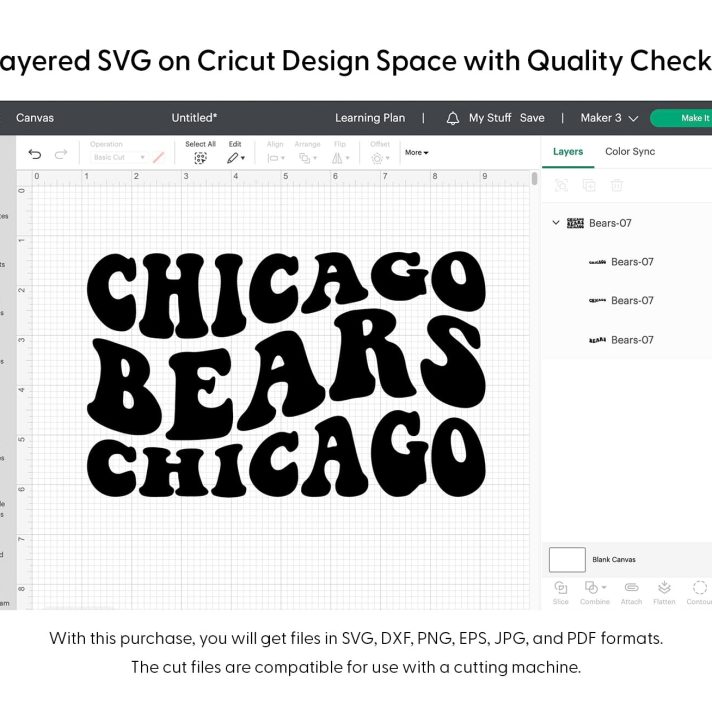Click the Attach tool icon
712x712 pixels.
(631, 588)
